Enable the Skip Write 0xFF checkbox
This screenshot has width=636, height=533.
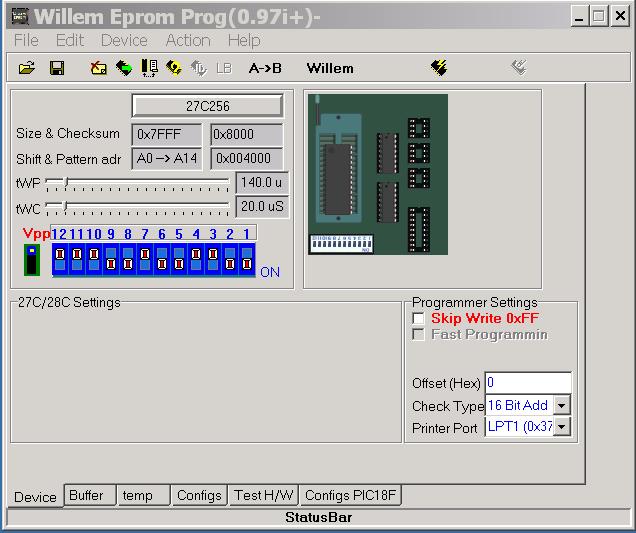[x=419, y=318]
